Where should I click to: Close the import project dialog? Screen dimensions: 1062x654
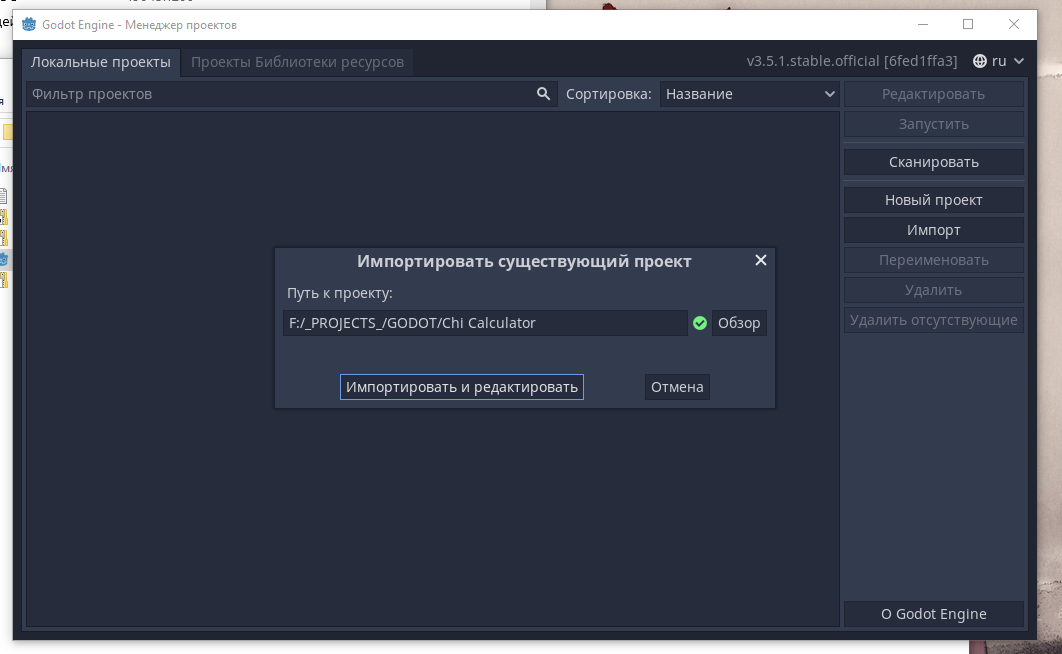761,261
